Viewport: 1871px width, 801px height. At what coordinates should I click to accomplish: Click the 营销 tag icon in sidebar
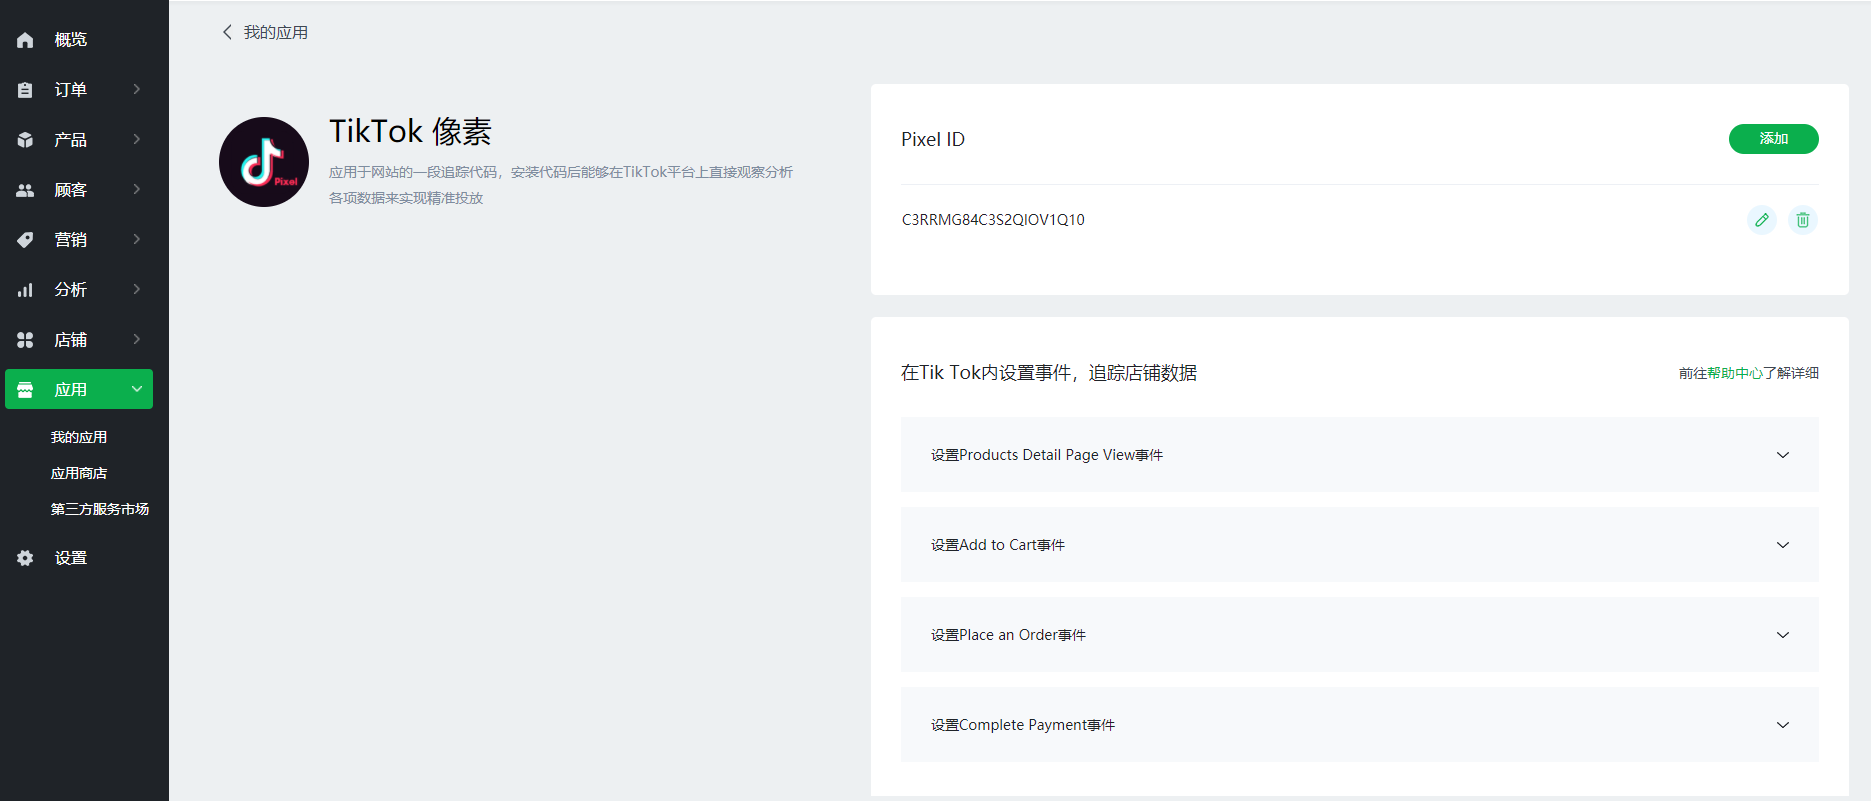(25, 240)
